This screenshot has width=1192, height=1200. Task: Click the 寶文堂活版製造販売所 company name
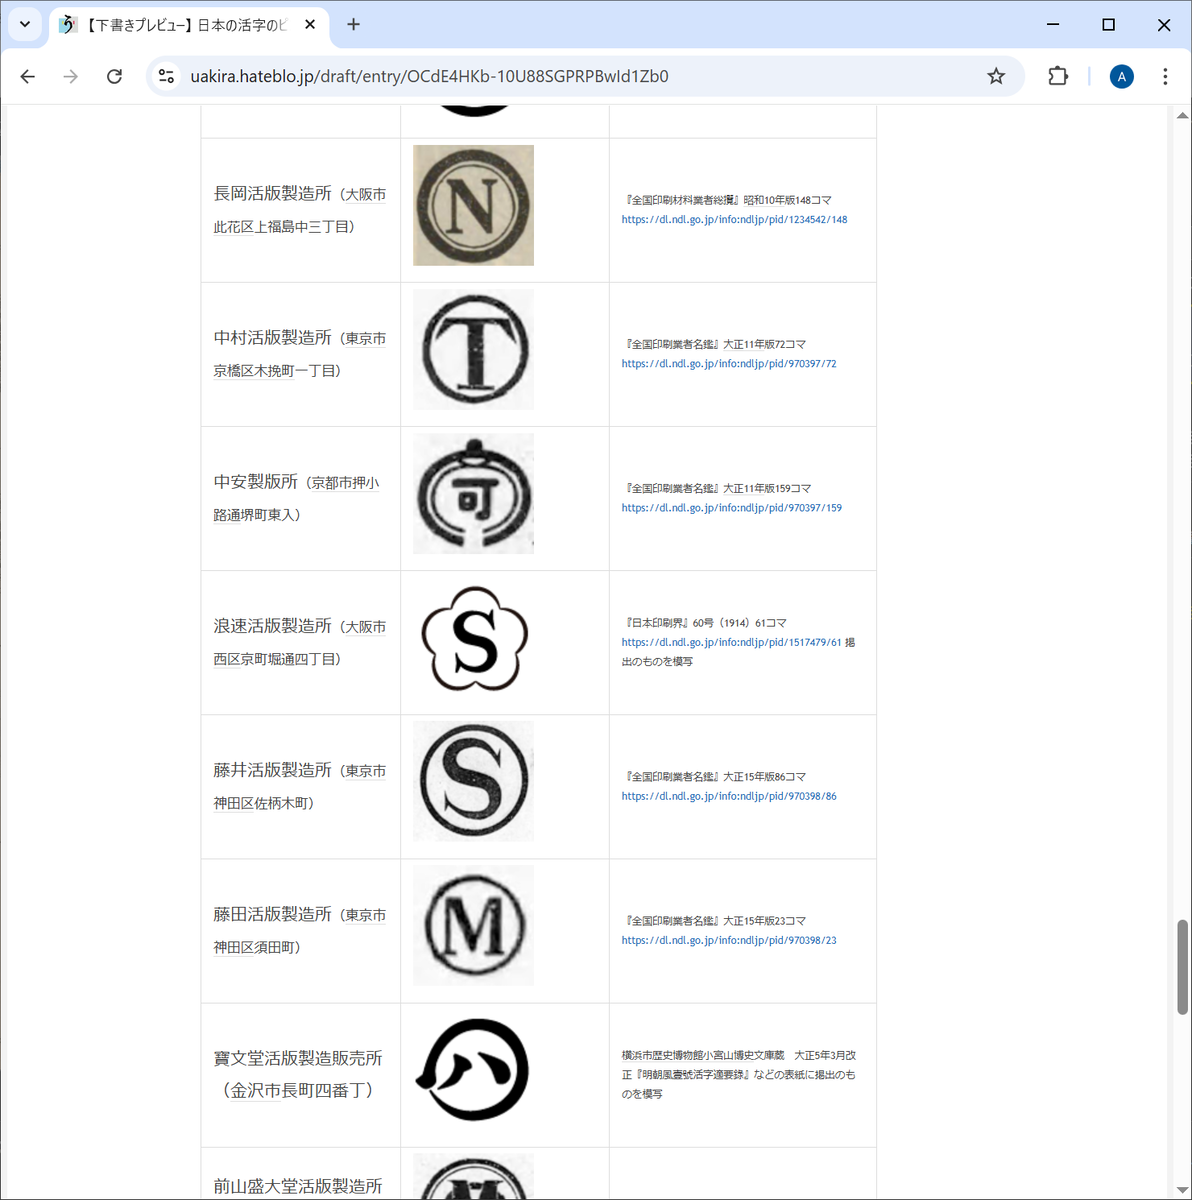click(x=298, y=1058)
